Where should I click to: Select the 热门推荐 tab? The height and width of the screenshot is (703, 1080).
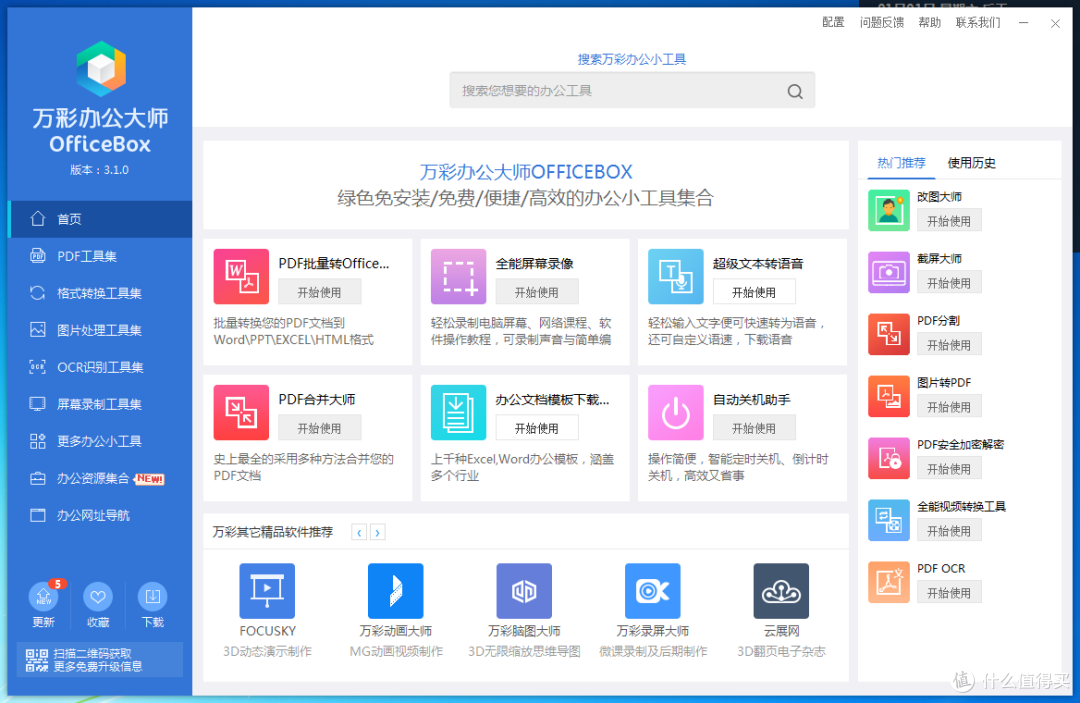coord(899,162)
